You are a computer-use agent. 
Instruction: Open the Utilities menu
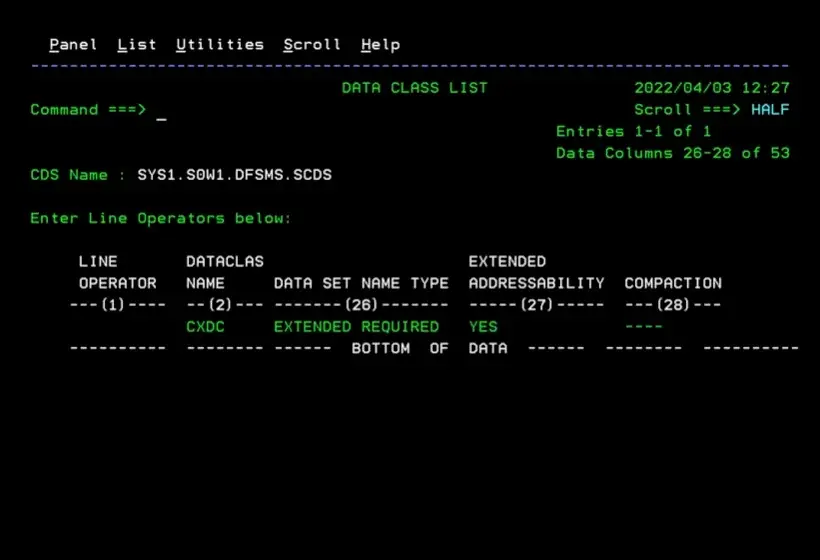[x=220, y=45]
